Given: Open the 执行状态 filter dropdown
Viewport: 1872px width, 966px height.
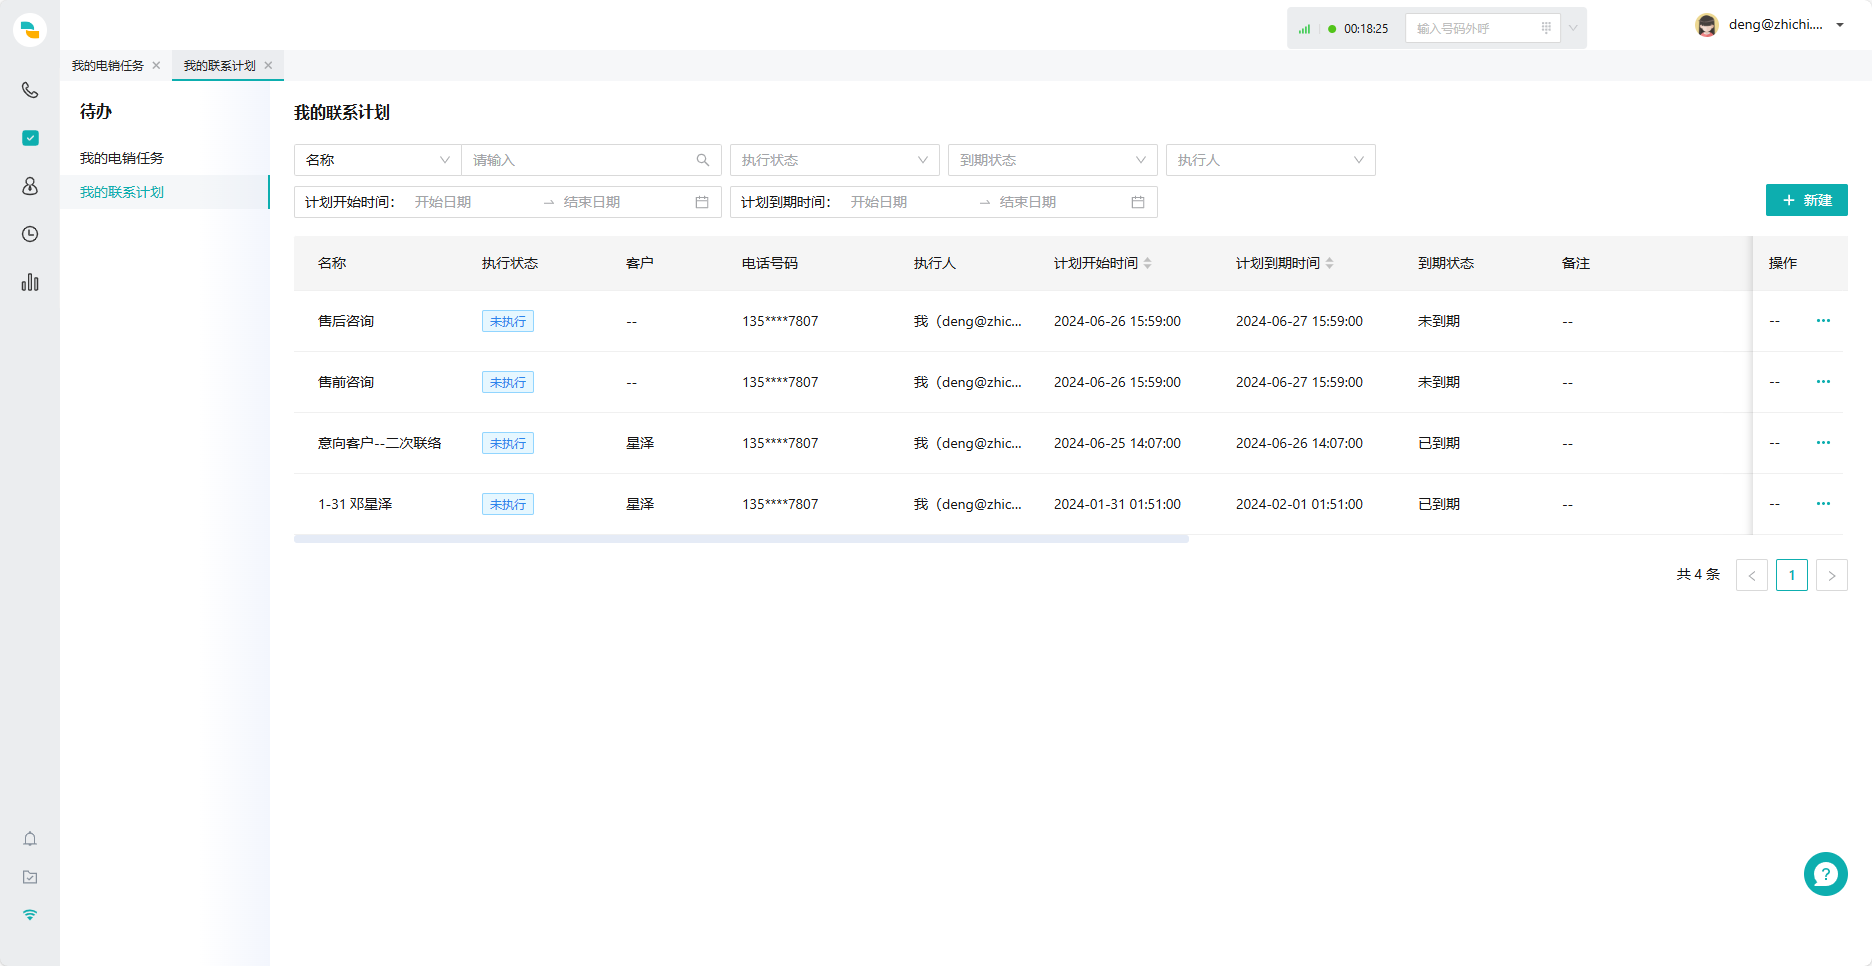Looking at the screenshot, I should click(x=835, y=160).
